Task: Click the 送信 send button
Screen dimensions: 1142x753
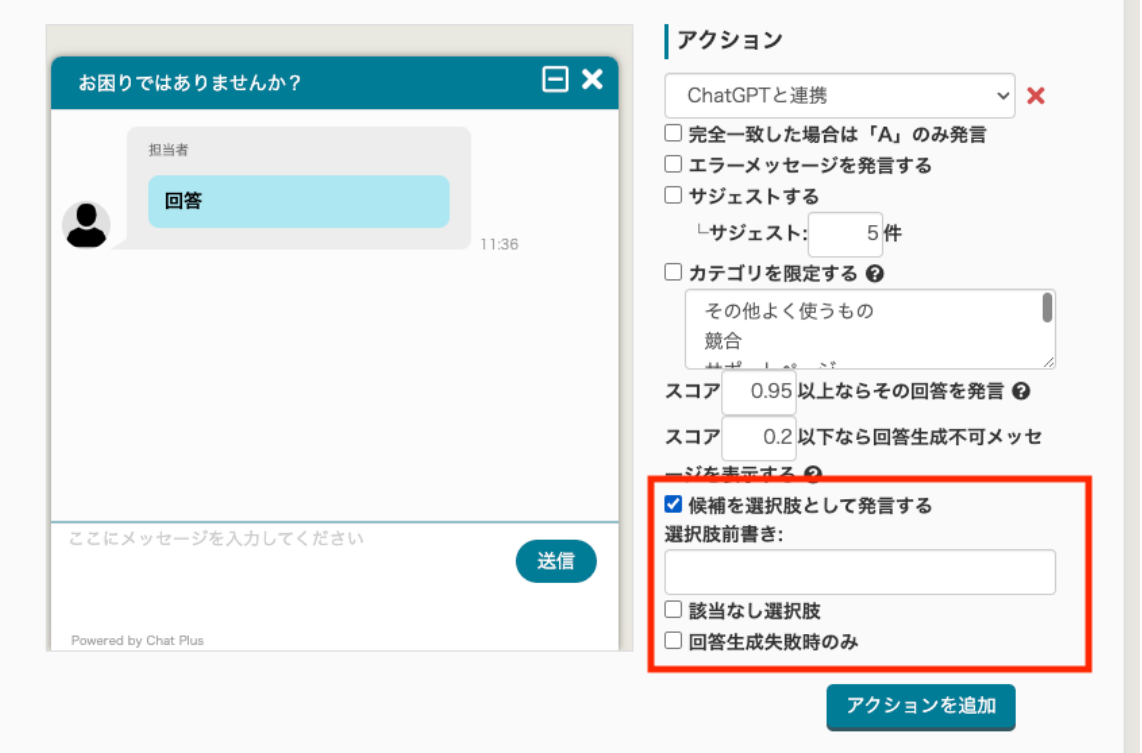Action: point(556,561)
